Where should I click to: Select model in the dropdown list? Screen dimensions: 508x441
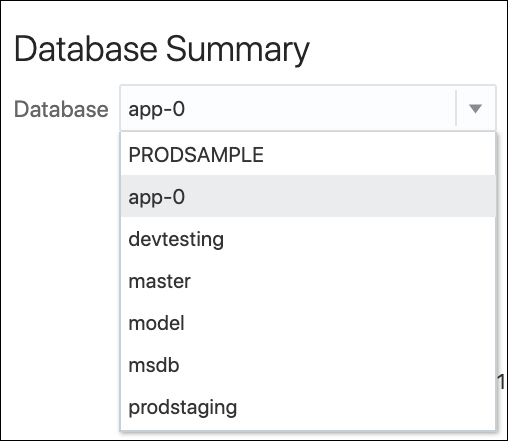point(308,323)
